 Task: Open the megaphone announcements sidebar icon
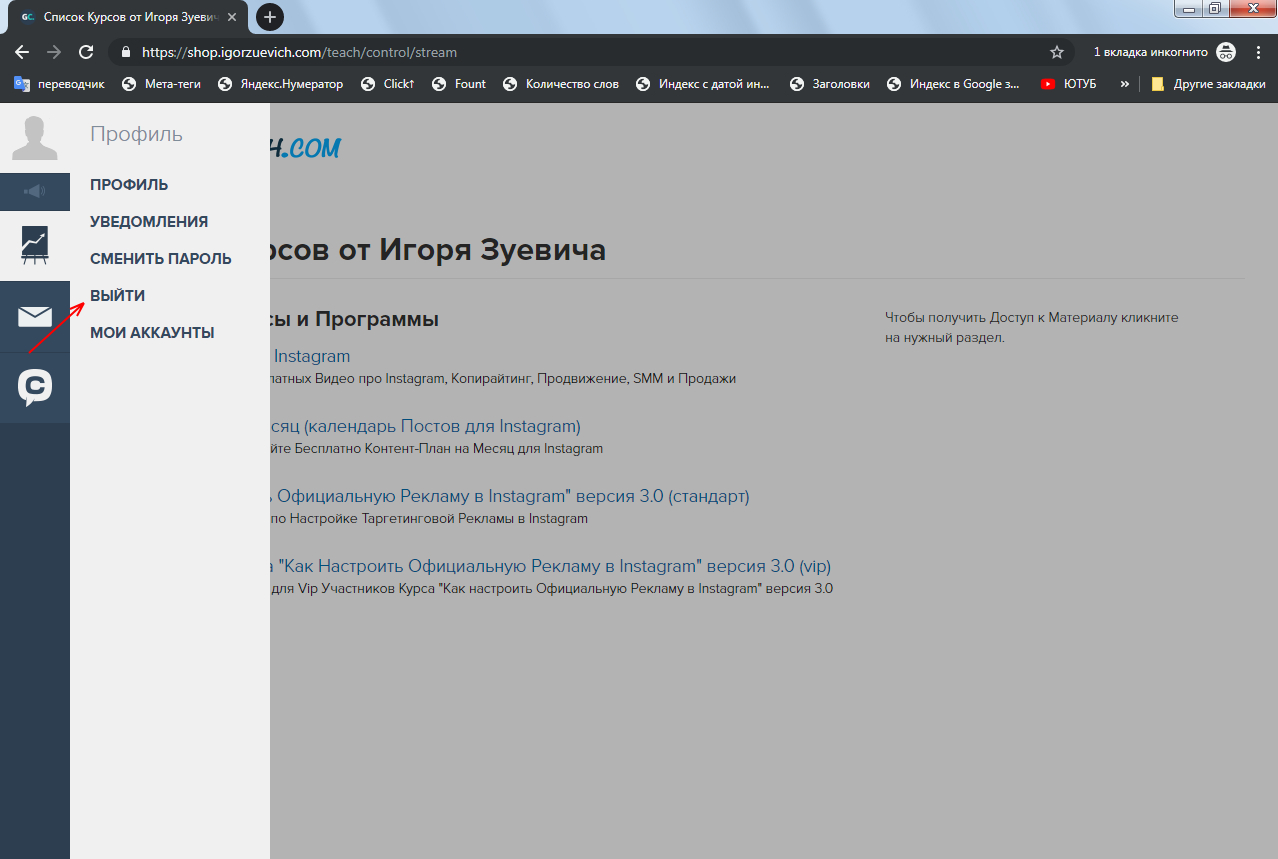pyautogui.click(x=35, y=191)
